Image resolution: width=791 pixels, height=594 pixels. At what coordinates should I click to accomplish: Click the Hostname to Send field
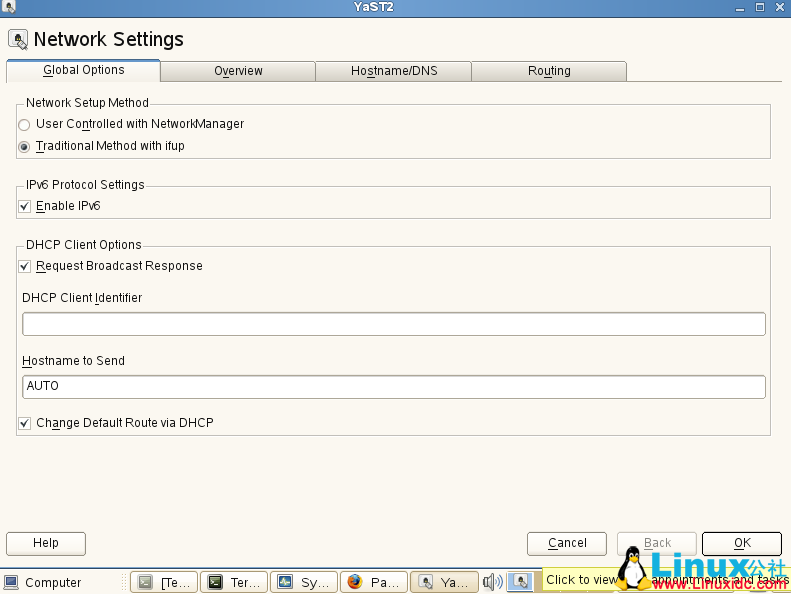394,387
